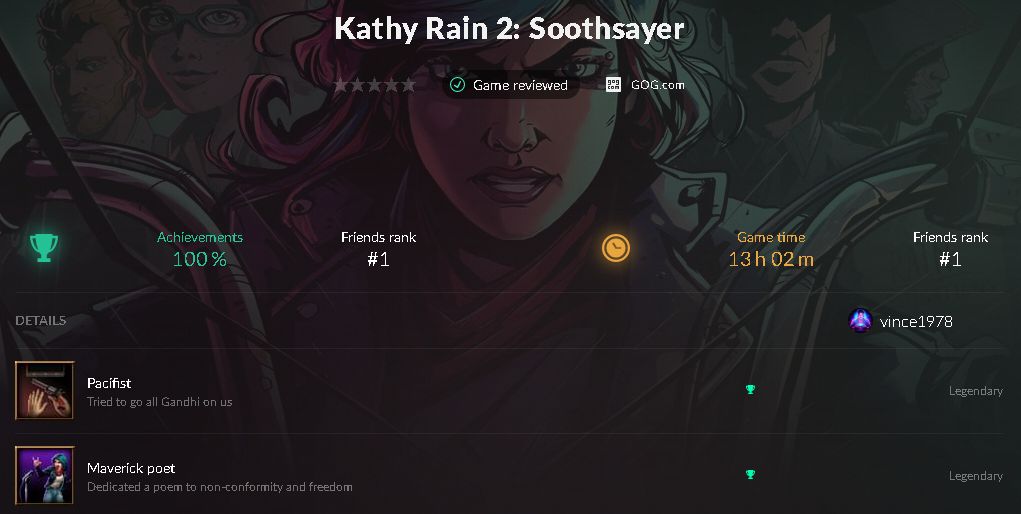
Task: Click the Pacifist unlocked trophy icon
Action: click(x=750, y=390)
